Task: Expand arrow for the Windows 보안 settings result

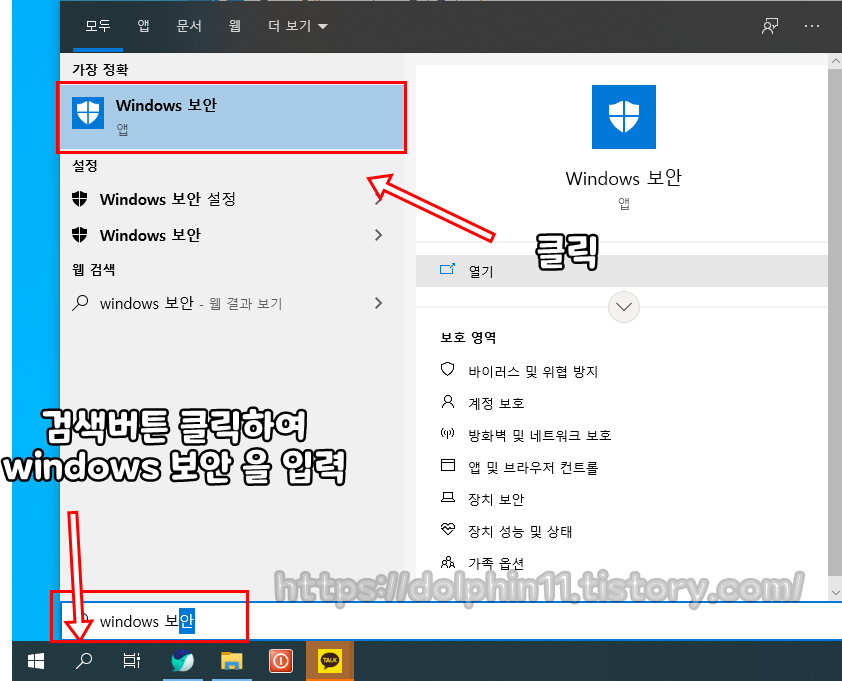Action: [x=379, y=235]
